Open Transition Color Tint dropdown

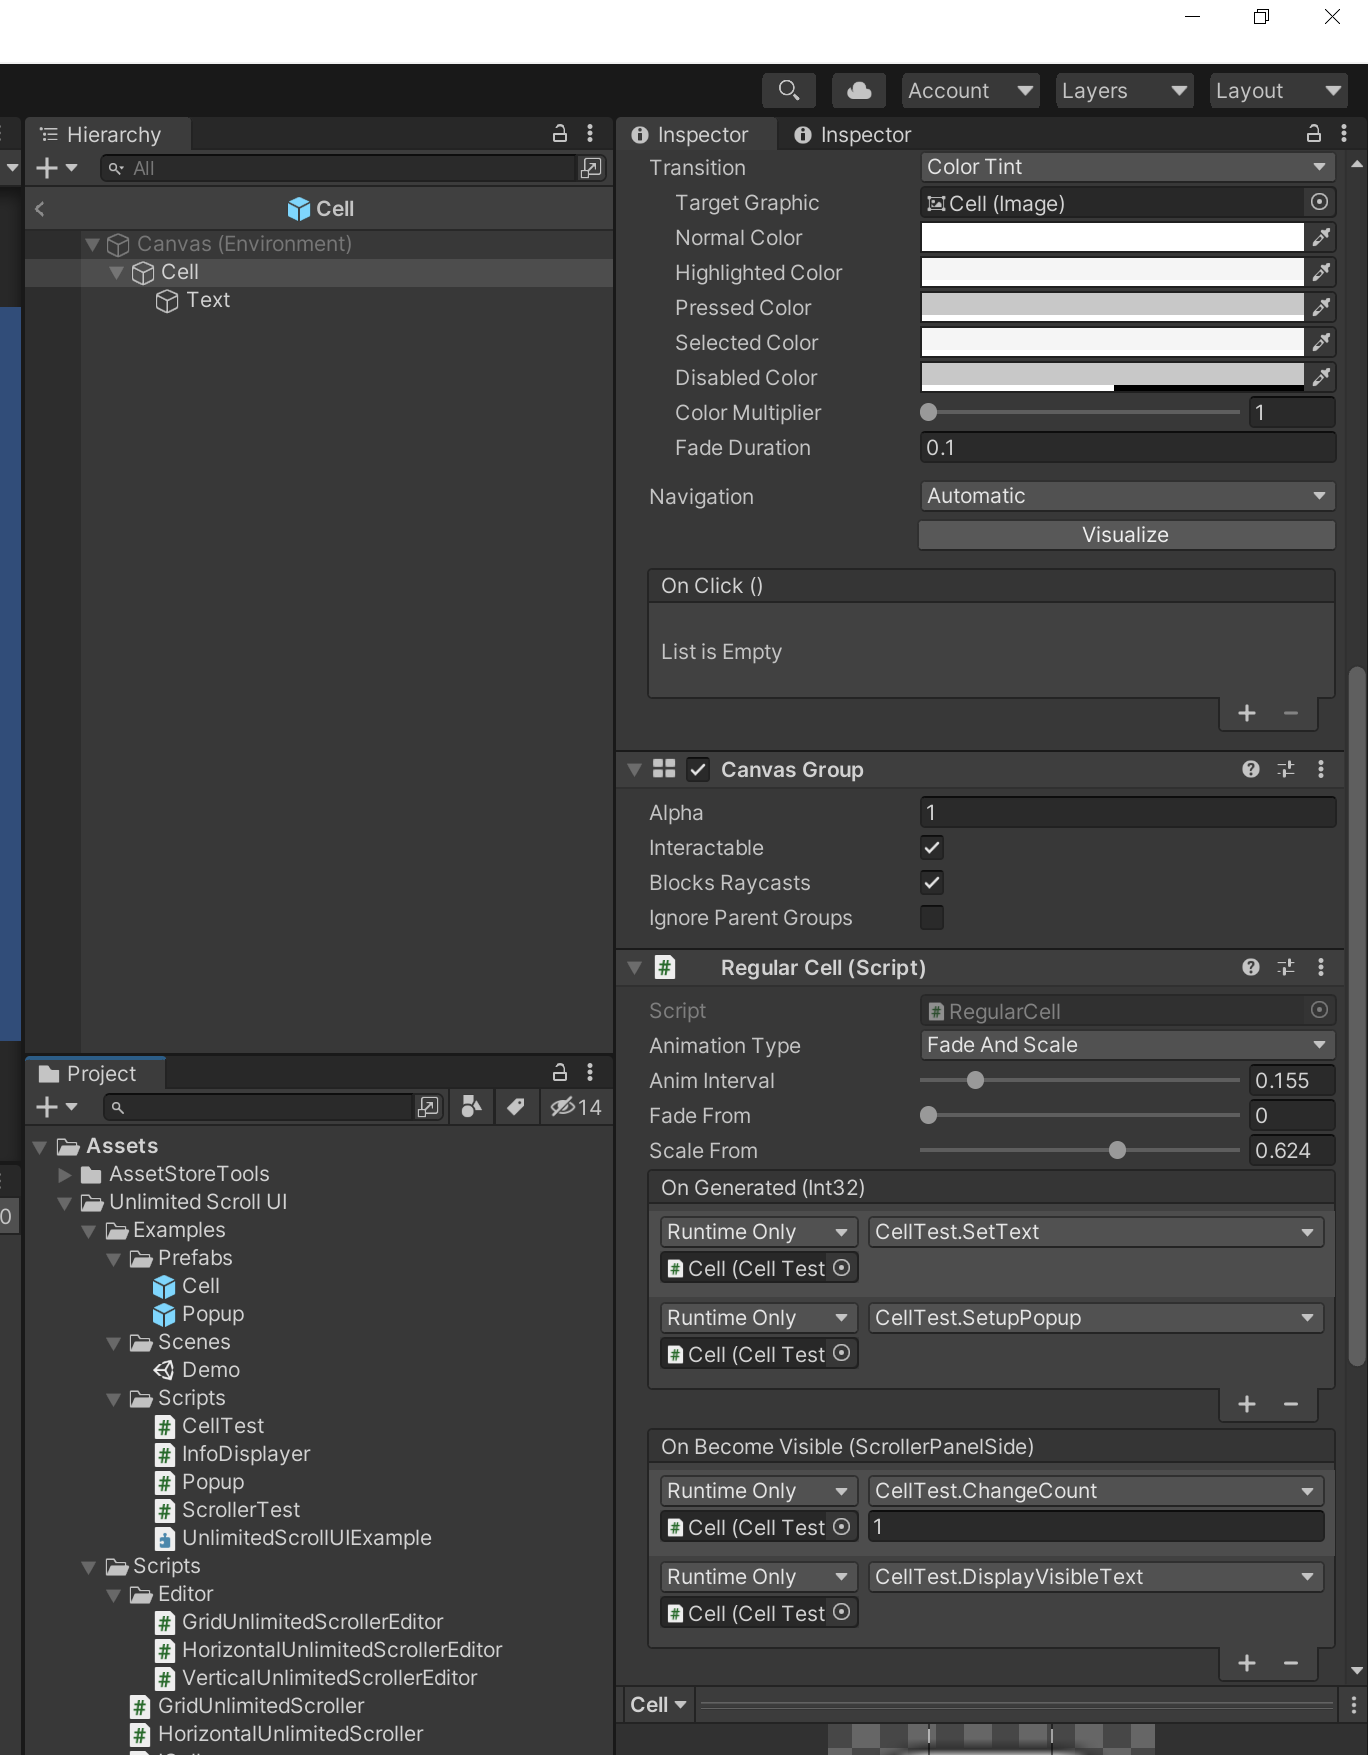point(1127,167)
